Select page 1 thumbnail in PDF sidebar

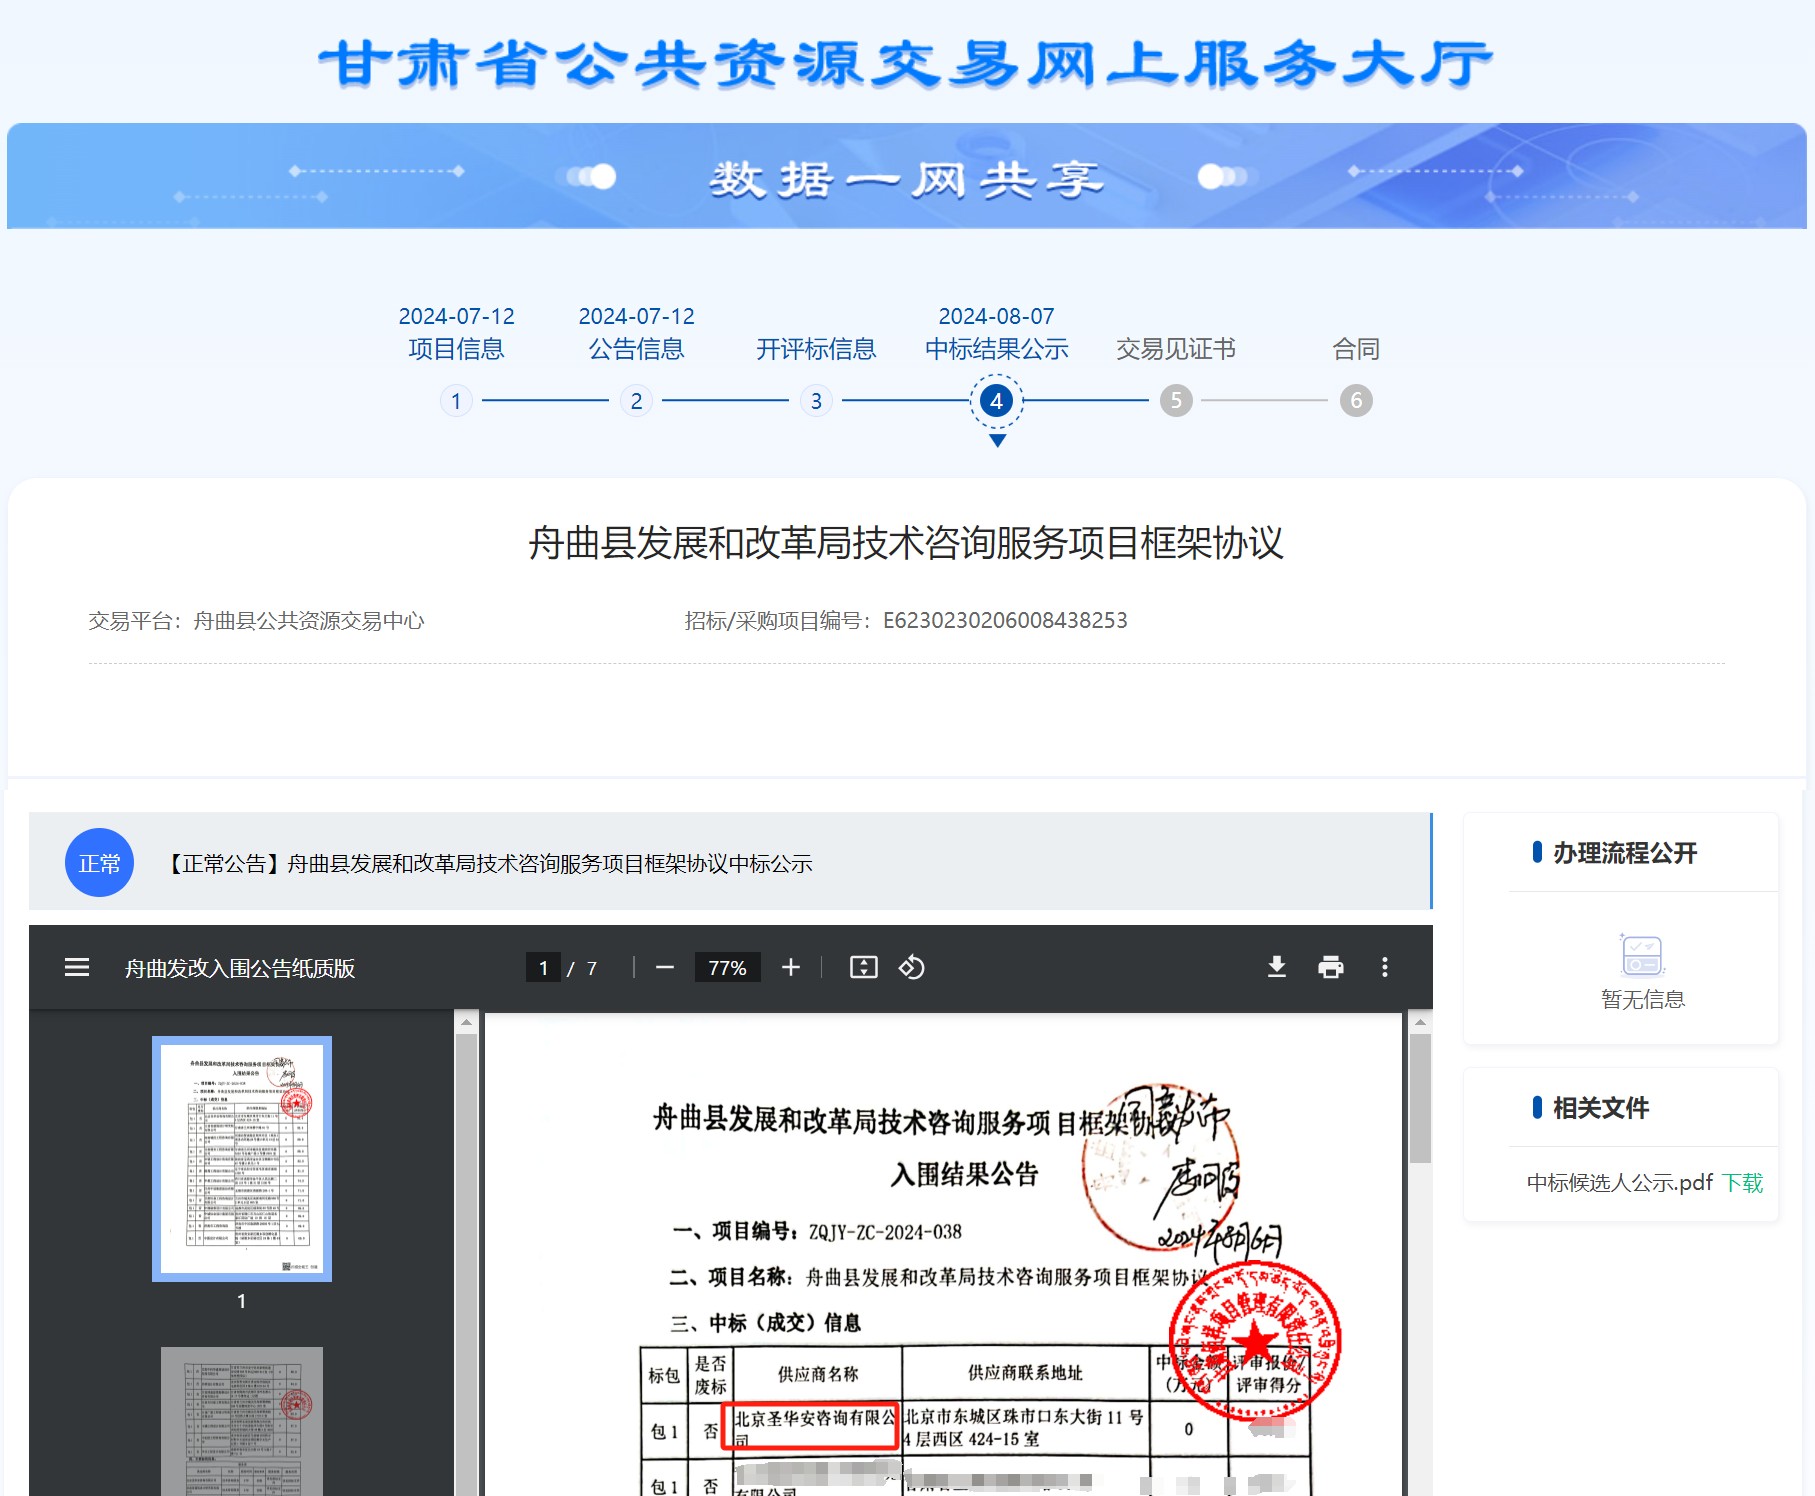242,1159
